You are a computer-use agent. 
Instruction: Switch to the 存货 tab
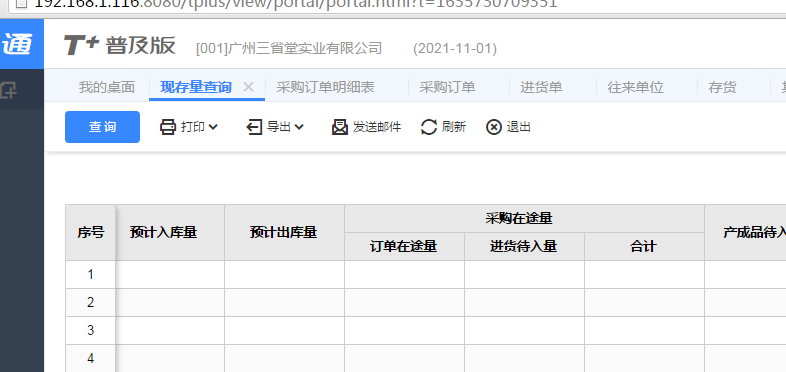pos(722,87)
